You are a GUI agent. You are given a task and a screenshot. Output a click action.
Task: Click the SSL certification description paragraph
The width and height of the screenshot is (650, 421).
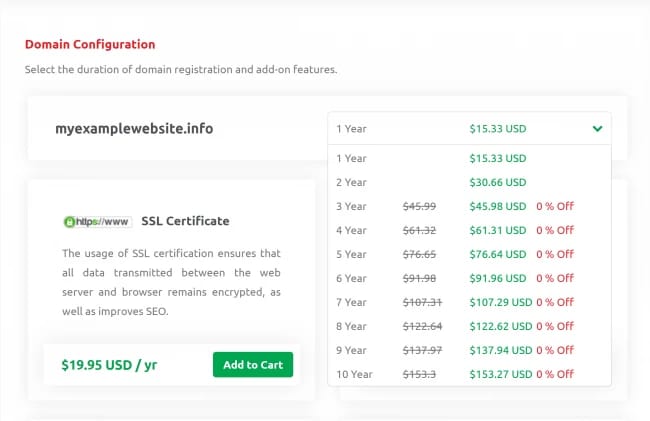click(171, 282)
